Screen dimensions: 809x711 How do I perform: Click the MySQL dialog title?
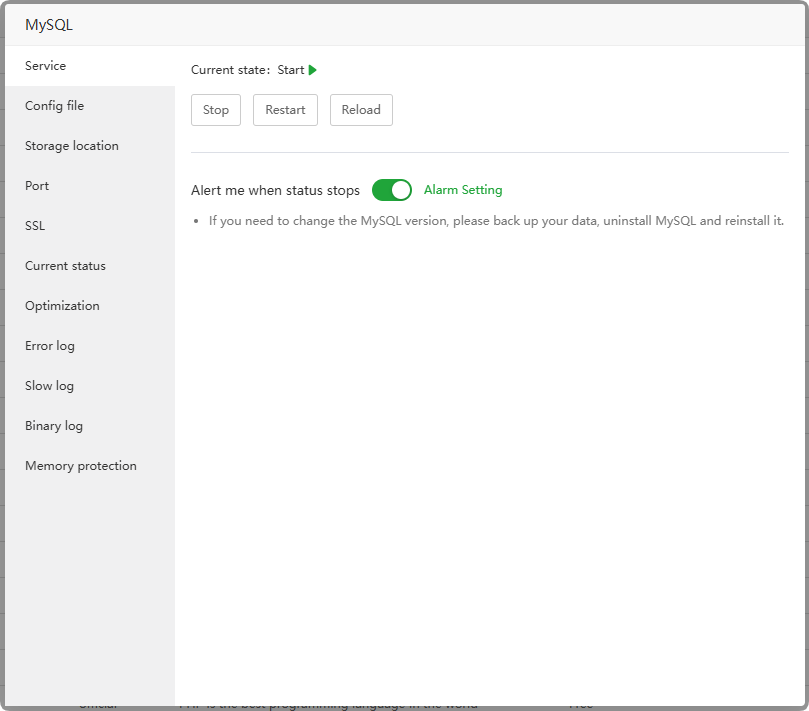coord(49,25)
